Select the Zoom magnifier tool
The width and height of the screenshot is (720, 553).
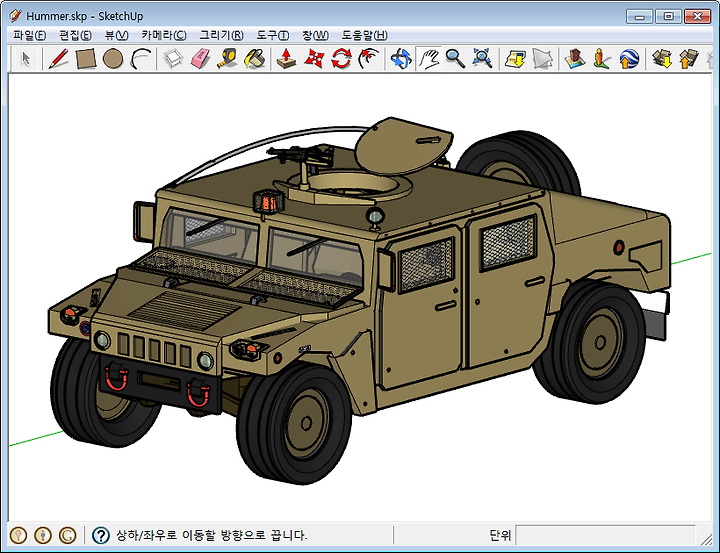(455, 59)
